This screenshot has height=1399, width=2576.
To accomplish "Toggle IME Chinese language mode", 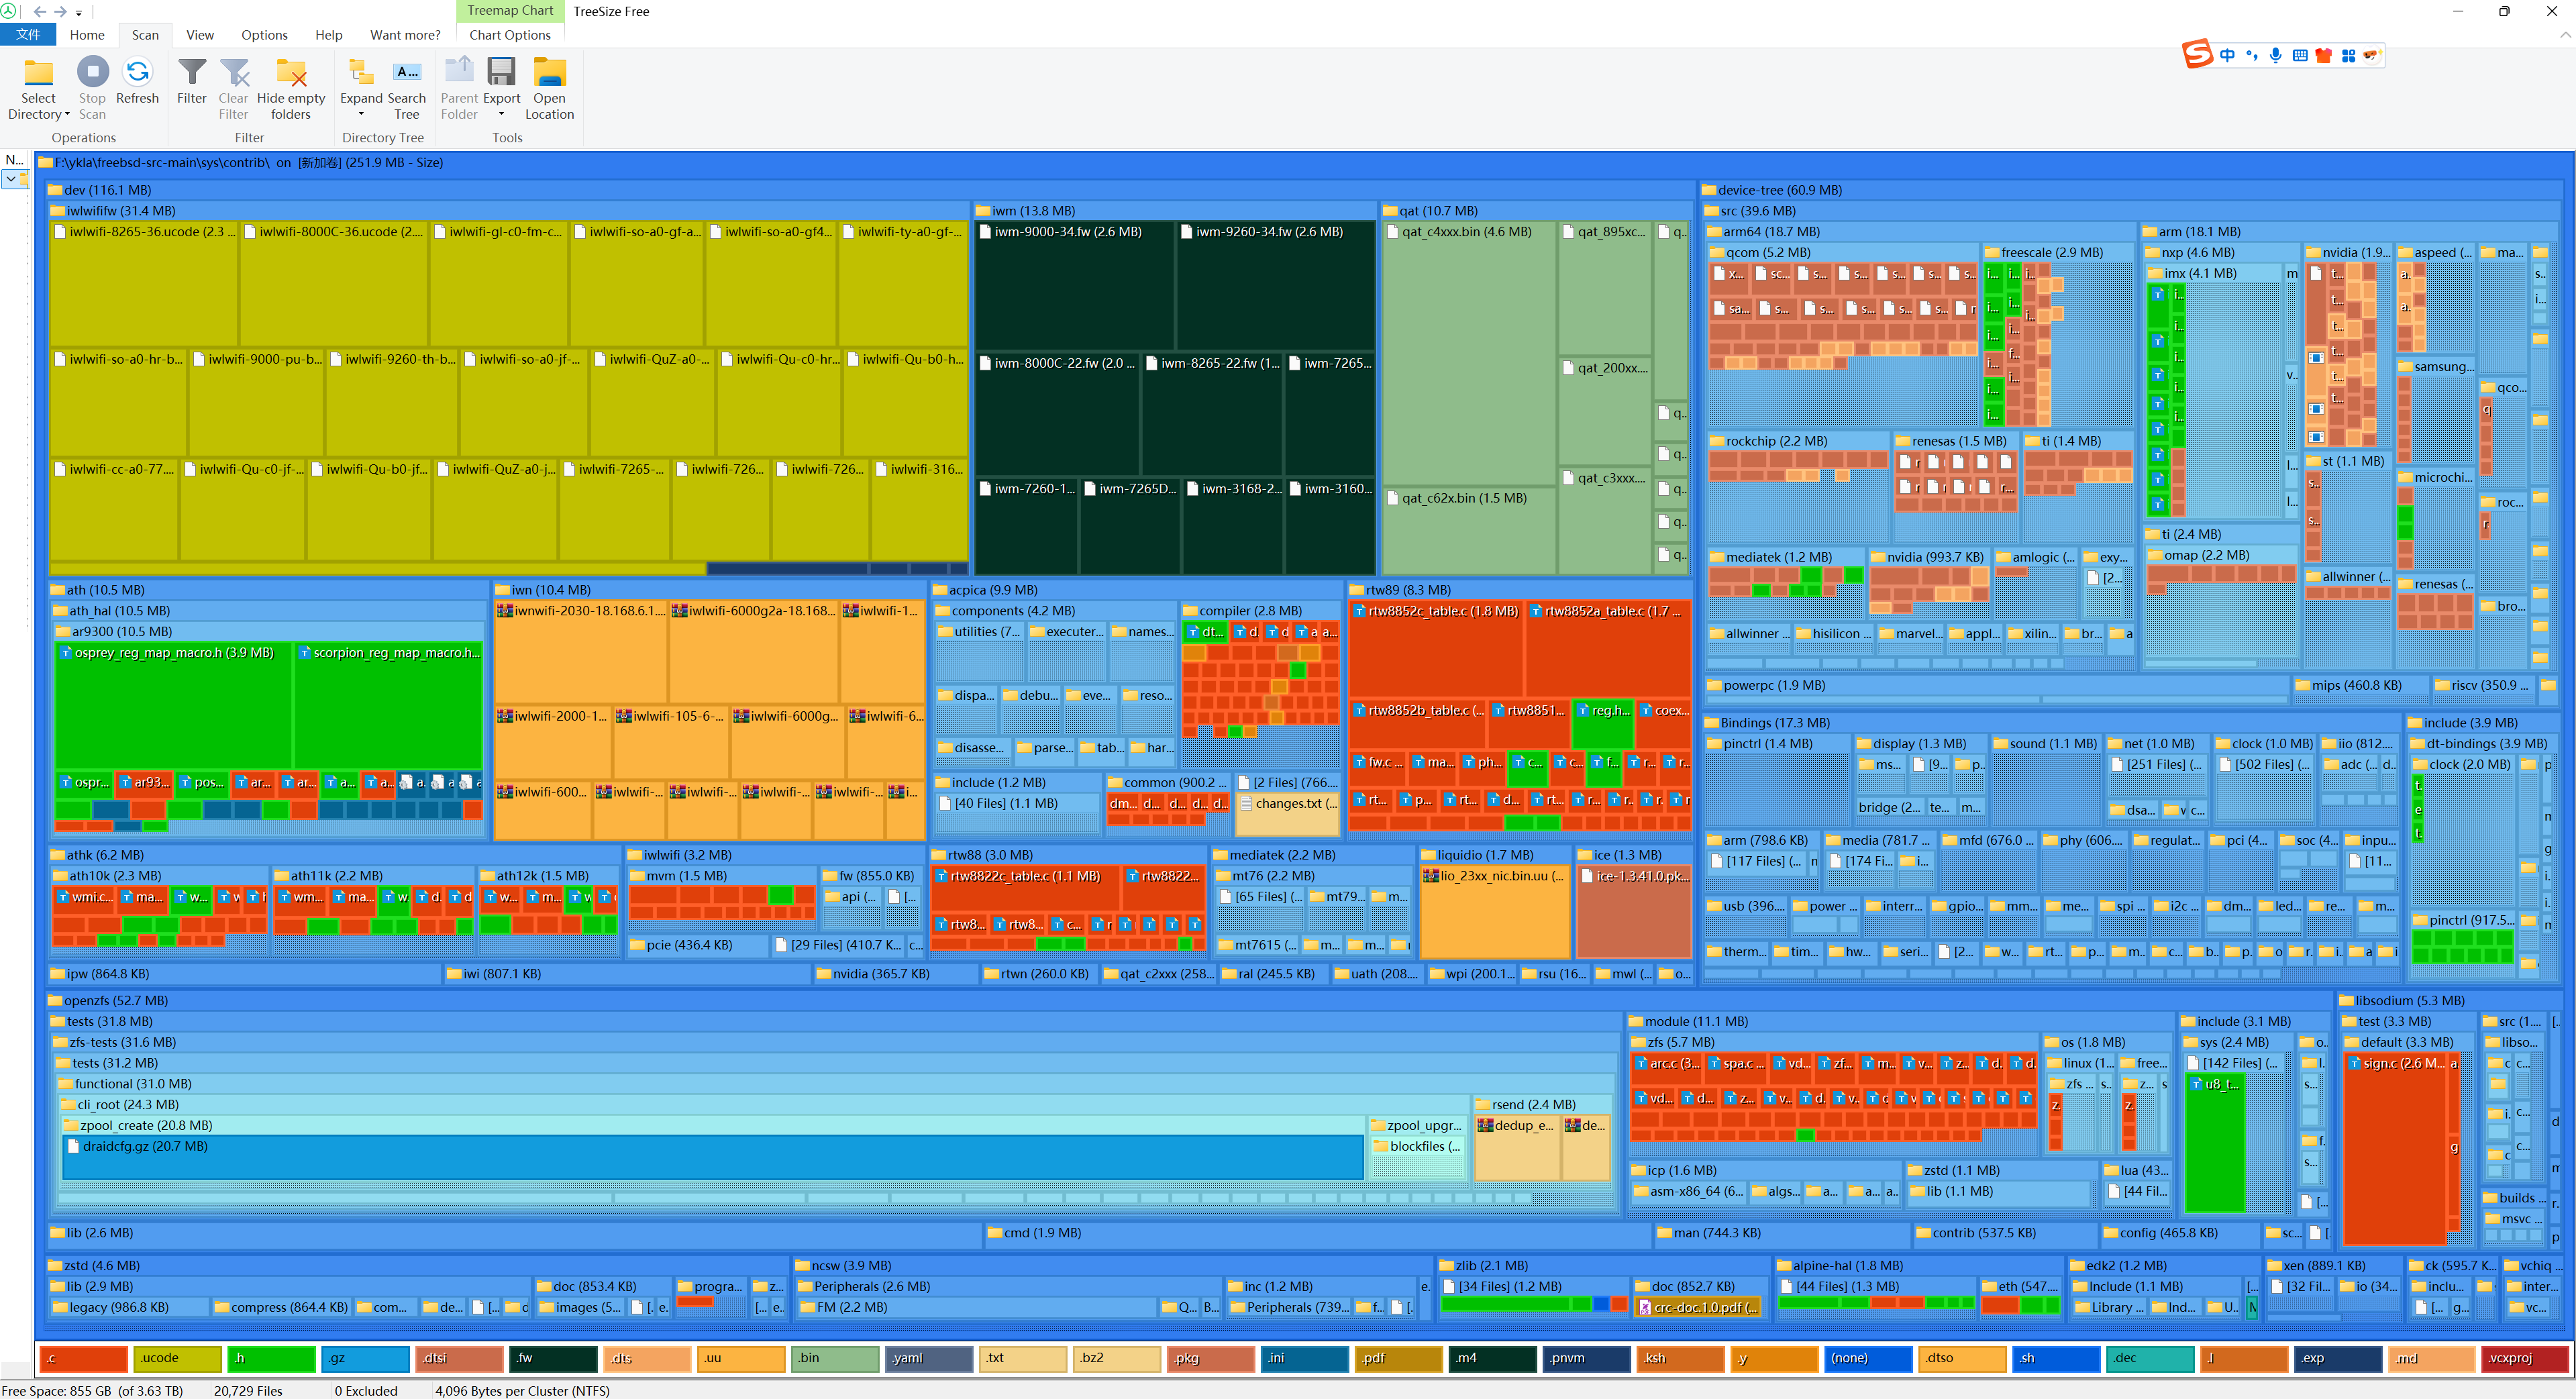I will (x=2227, y=55).
